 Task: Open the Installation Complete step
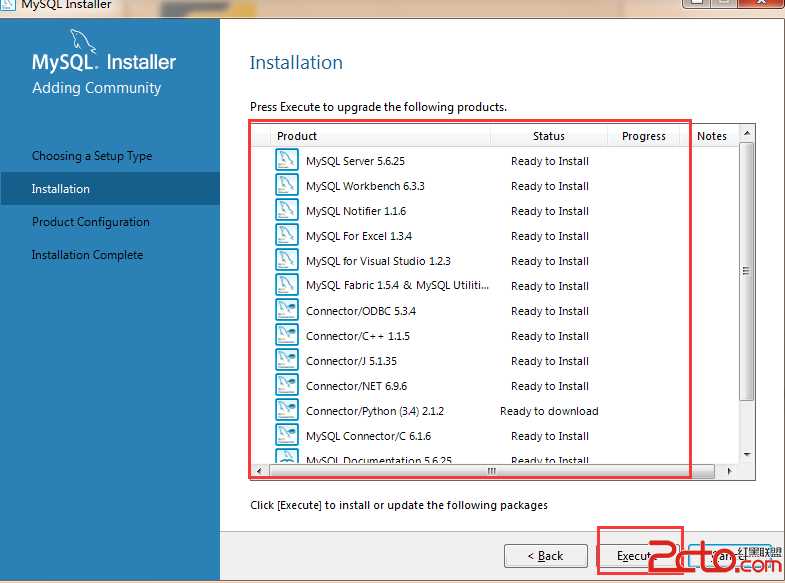click(87, 255)
